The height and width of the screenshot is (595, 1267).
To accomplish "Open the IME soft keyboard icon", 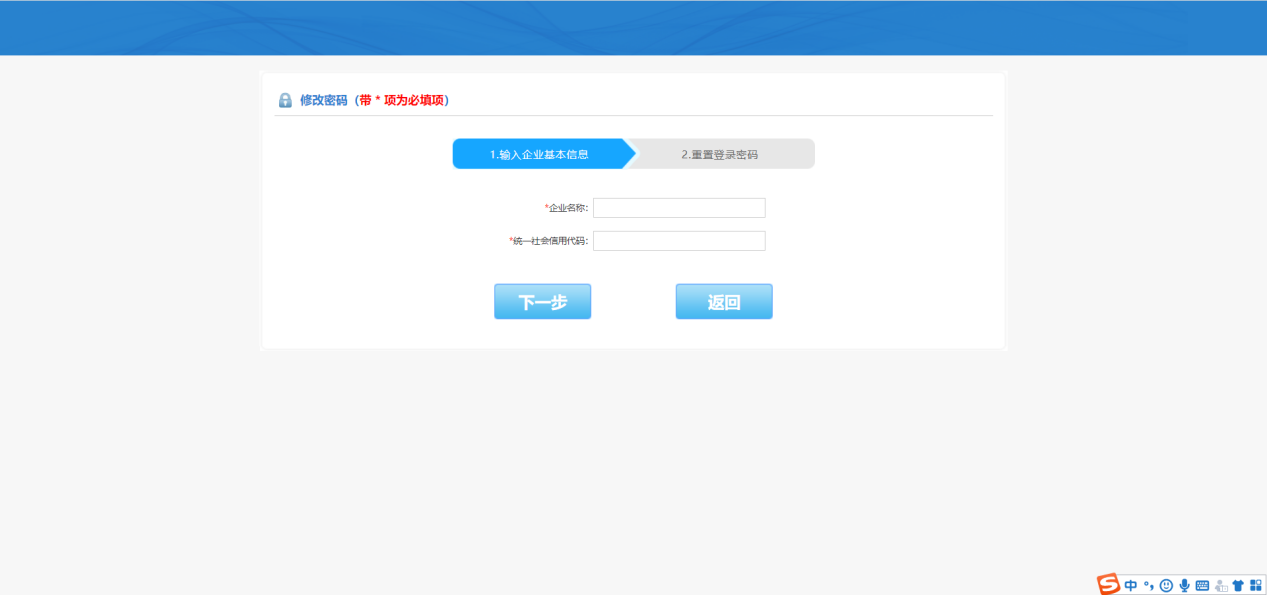I will 1202,585.
